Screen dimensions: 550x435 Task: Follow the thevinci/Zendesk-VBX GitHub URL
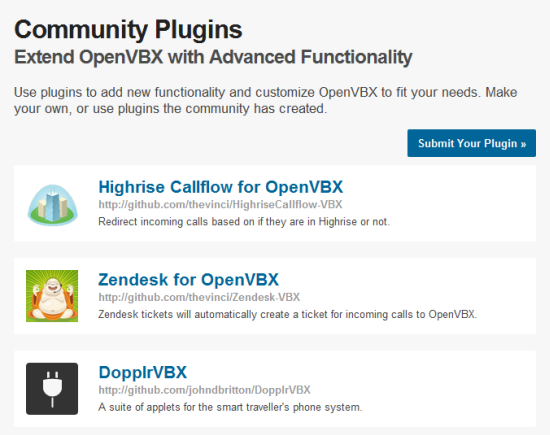point(199,297)
